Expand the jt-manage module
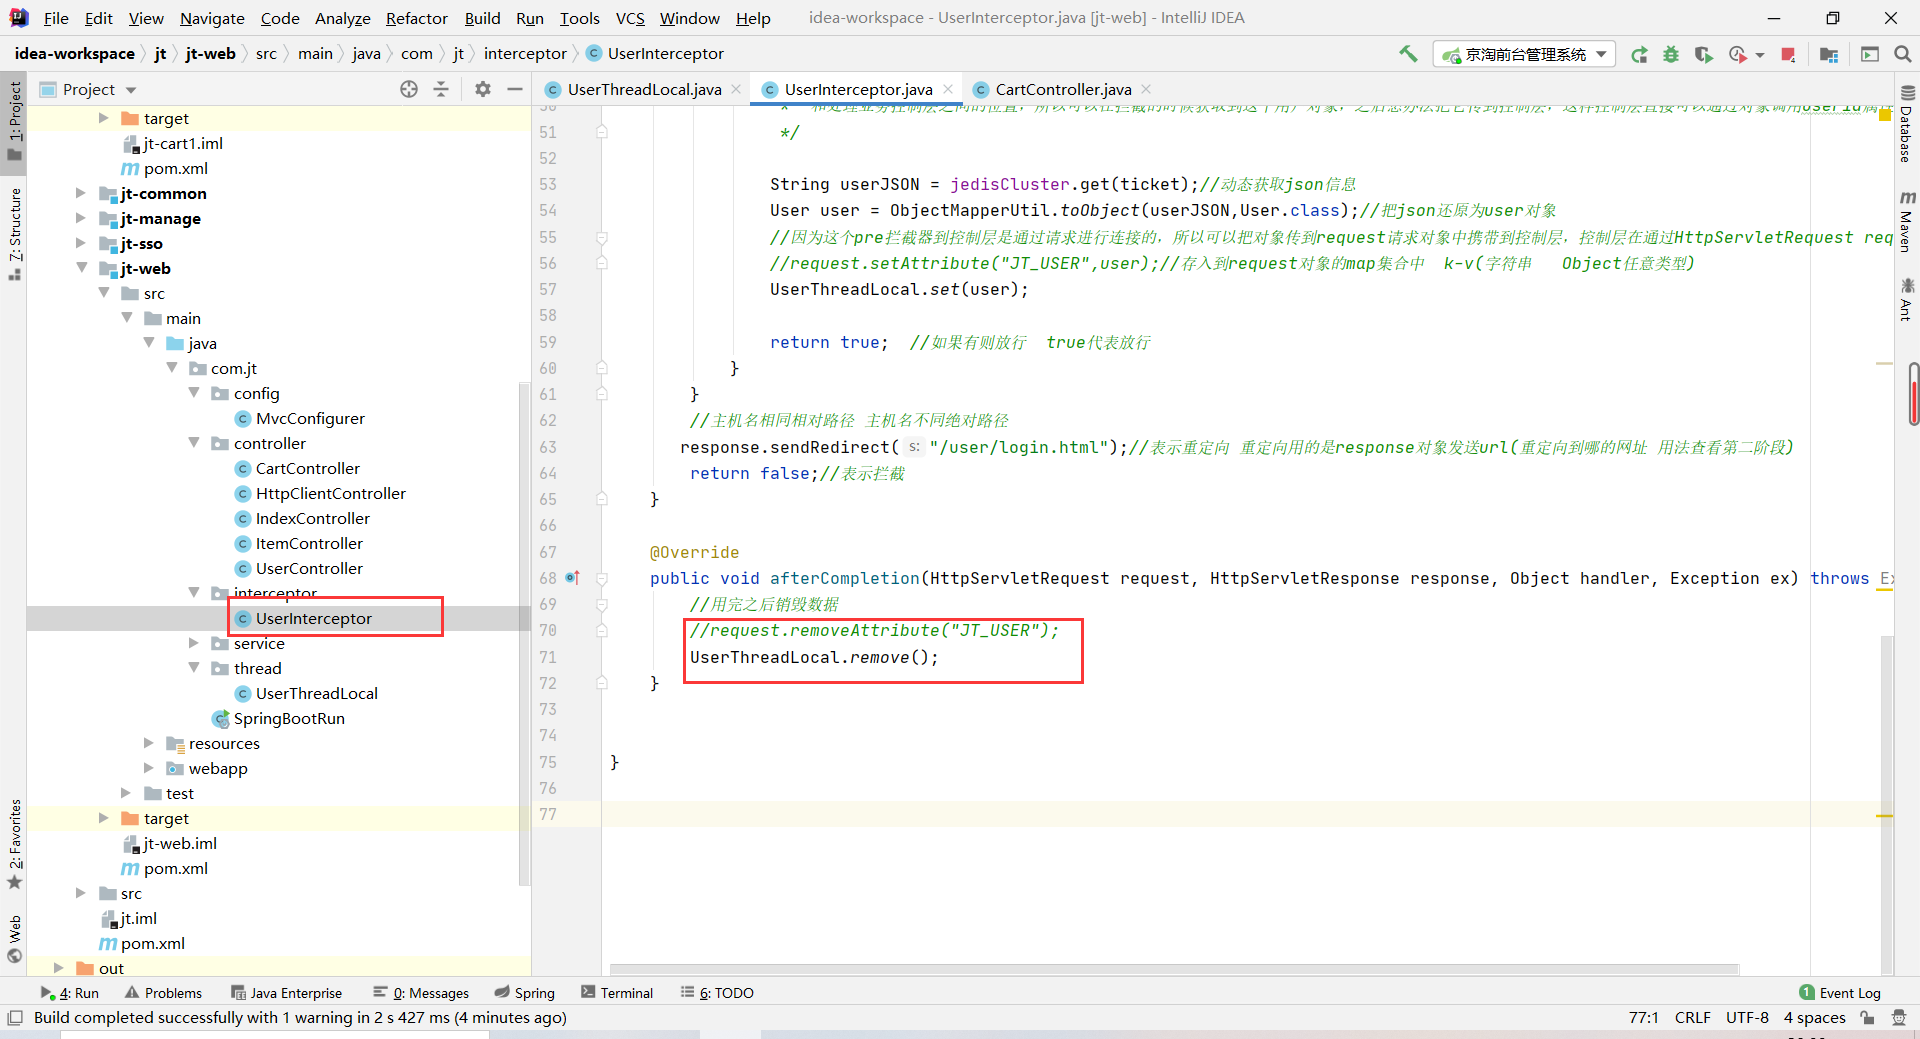Image resolution: width=1920 pixels, height=1039 pixels. (x=81, y=218)
